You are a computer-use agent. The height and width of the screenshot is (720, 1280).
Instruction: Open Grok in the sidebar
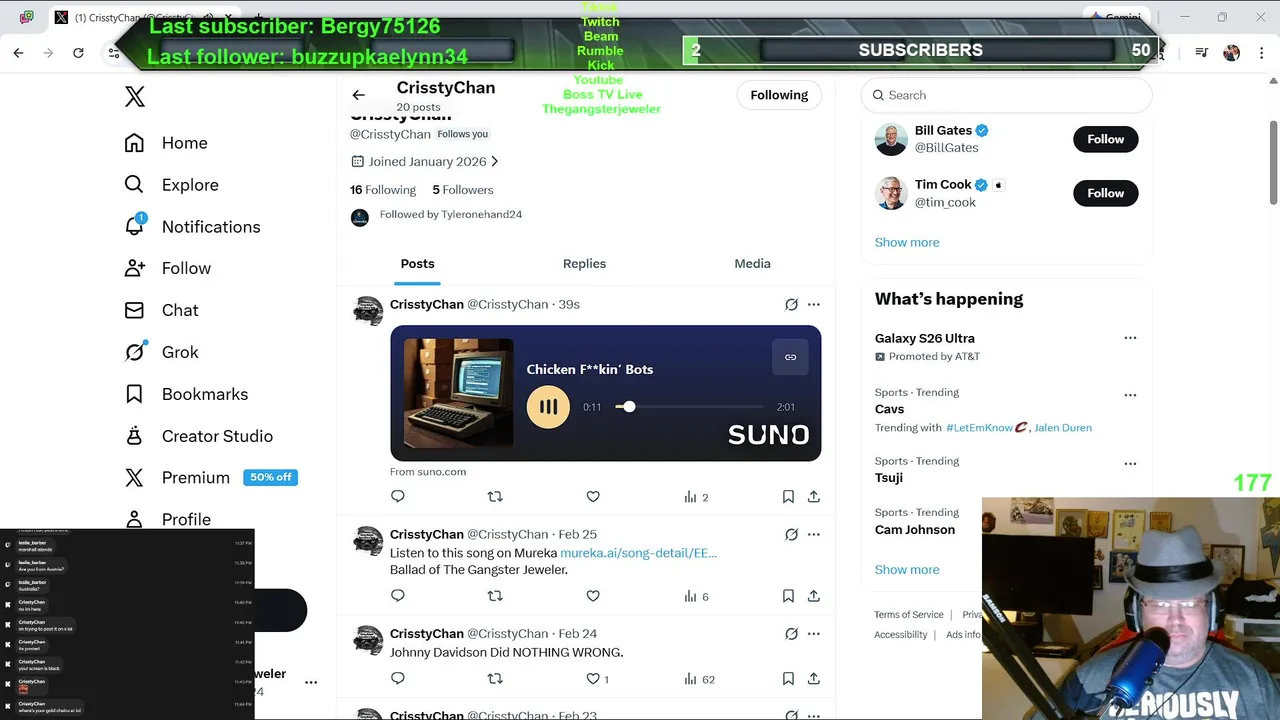coord(161,352)
